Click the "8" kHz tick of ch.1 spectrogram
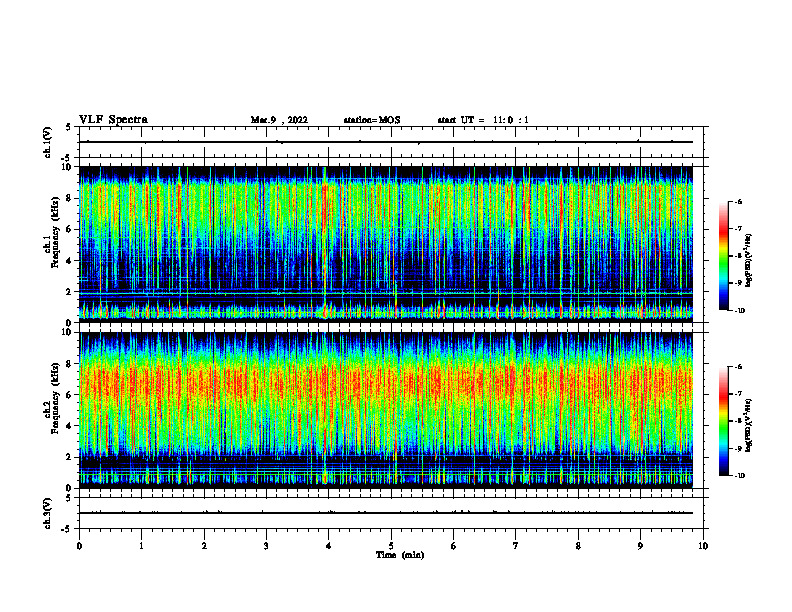 pos(69,198)
